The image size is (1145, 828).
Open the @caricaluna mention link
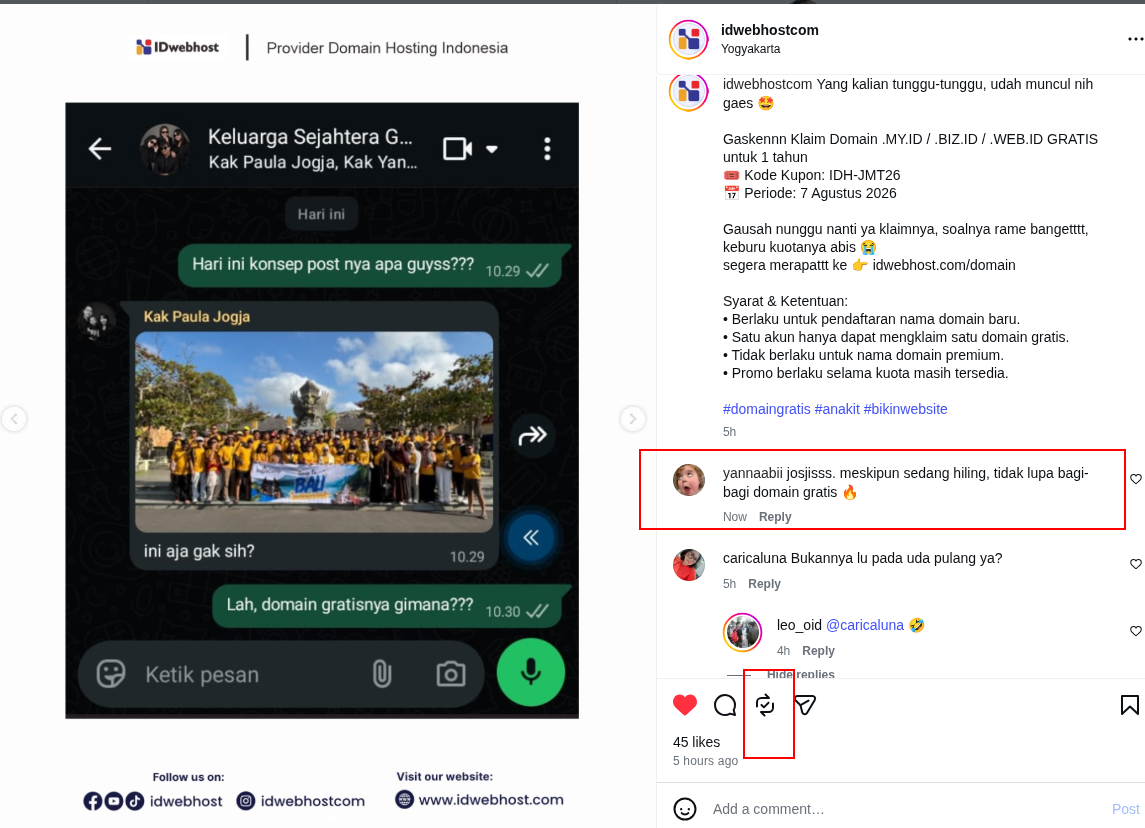pyautogui.click(x=865, y=625)
